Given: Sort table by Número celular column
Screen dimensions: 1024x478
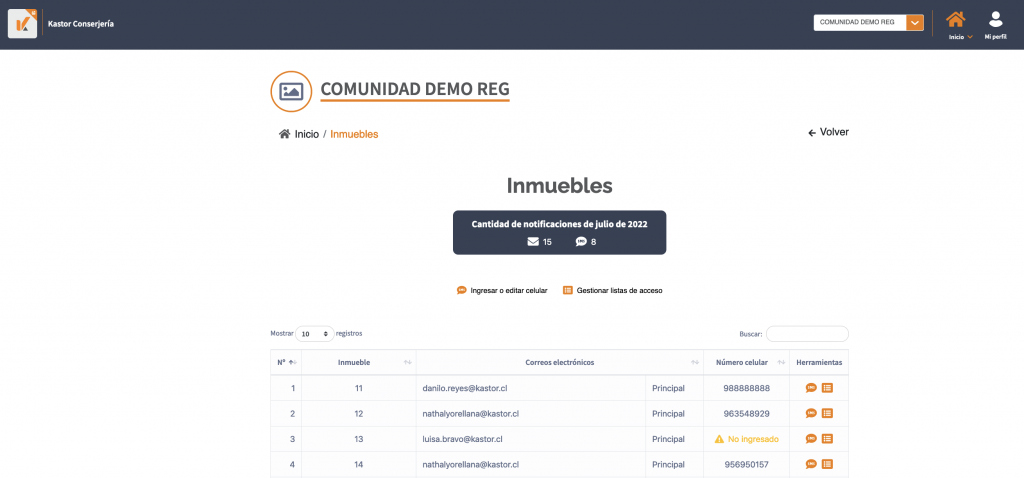Looking at the screenshot, I should click(746, 362).
